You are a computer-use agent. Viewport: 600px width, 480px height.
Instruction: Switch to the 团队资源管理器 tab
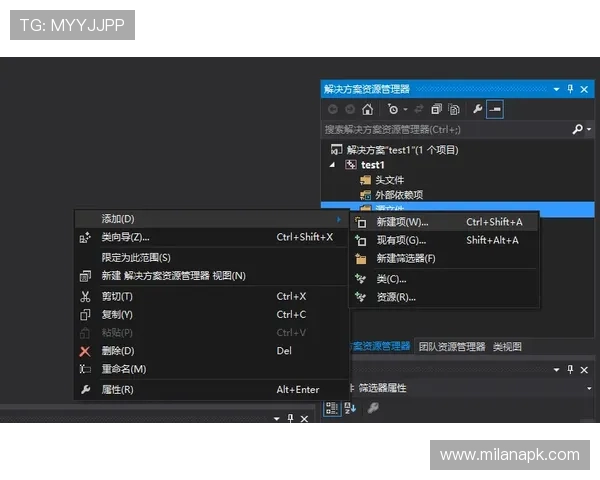(452, 347)
